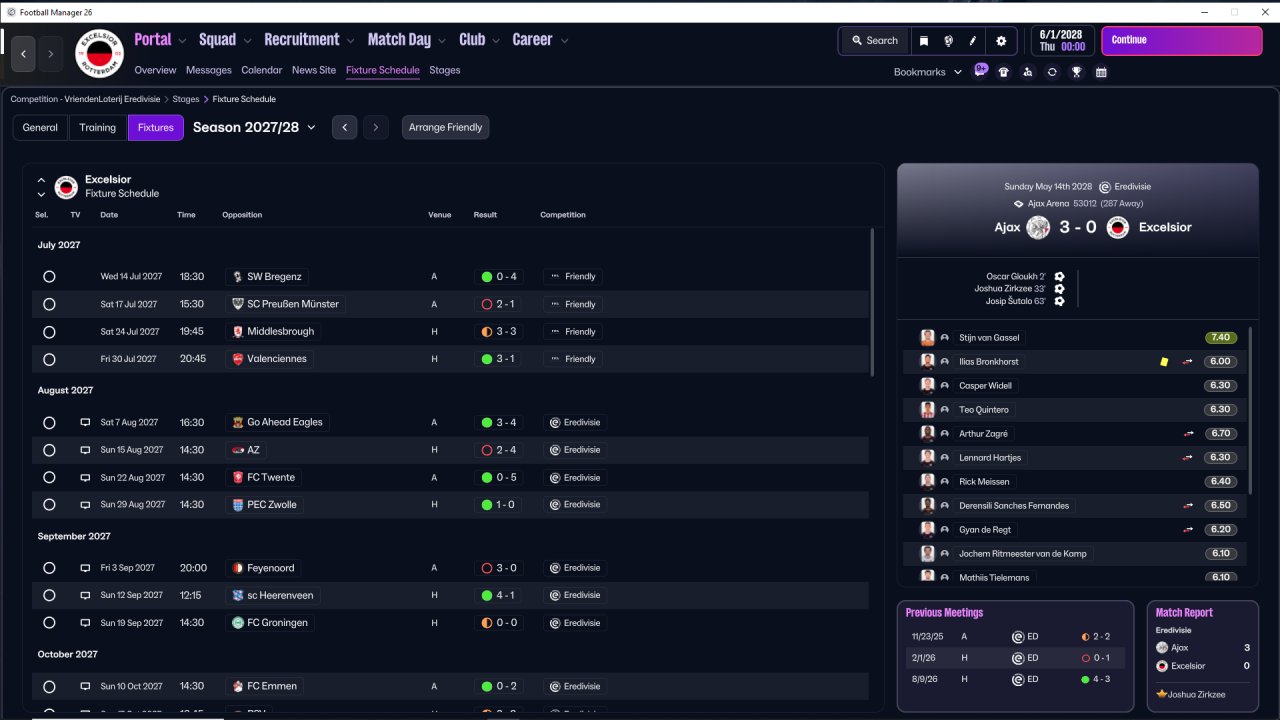Switch to the Training tab

[98, 127]
